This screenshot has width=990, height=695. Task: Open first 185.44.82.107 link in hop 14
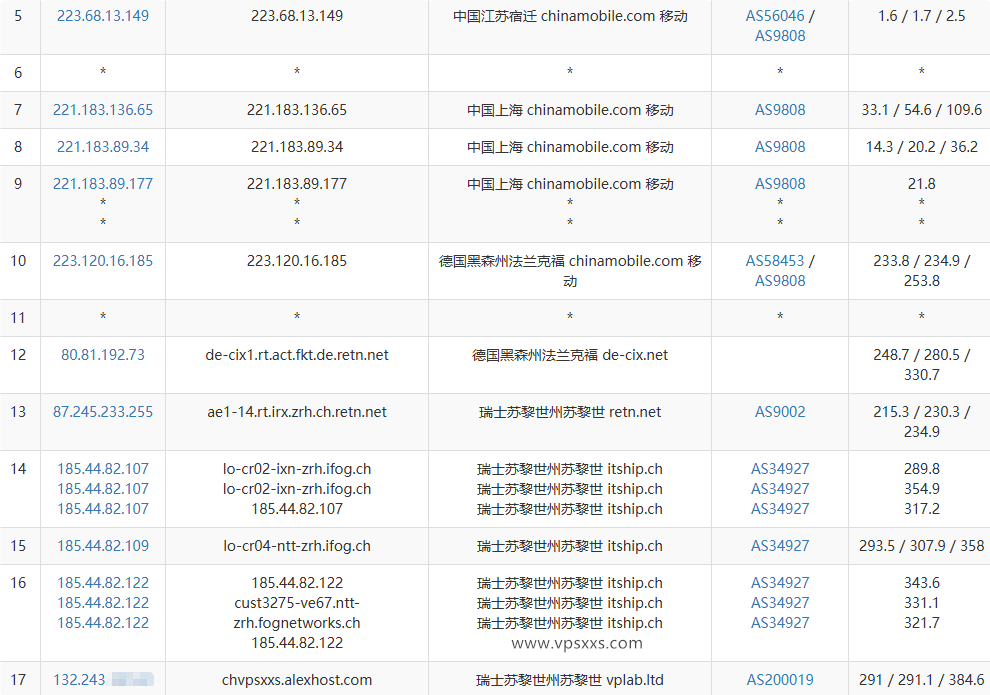click(x=103, y=469)
